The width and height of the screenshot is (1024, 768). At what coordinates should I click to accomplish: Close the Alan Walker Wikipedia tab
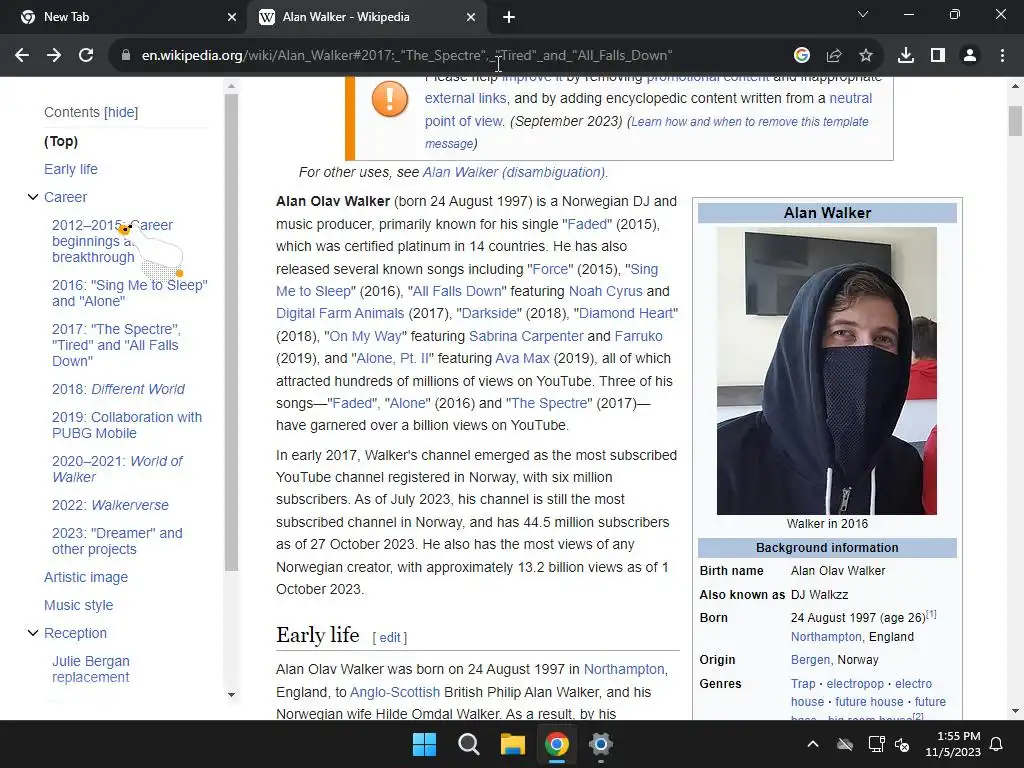pyautogui.click(x=471, y=17)
